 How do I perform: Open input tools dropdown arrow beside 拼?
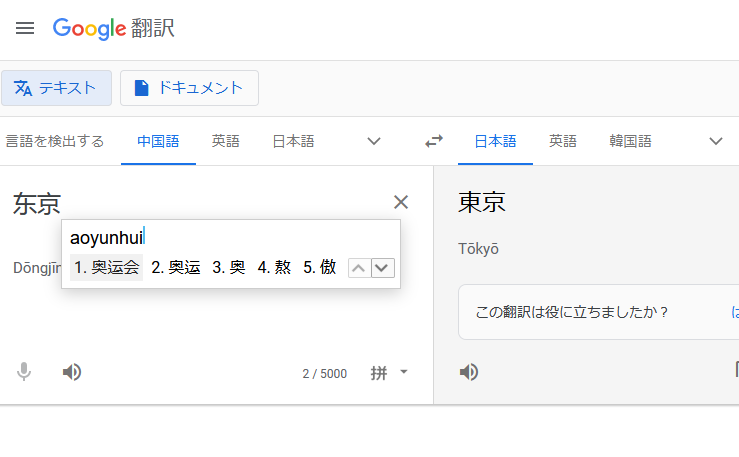[x=404, y=372]
